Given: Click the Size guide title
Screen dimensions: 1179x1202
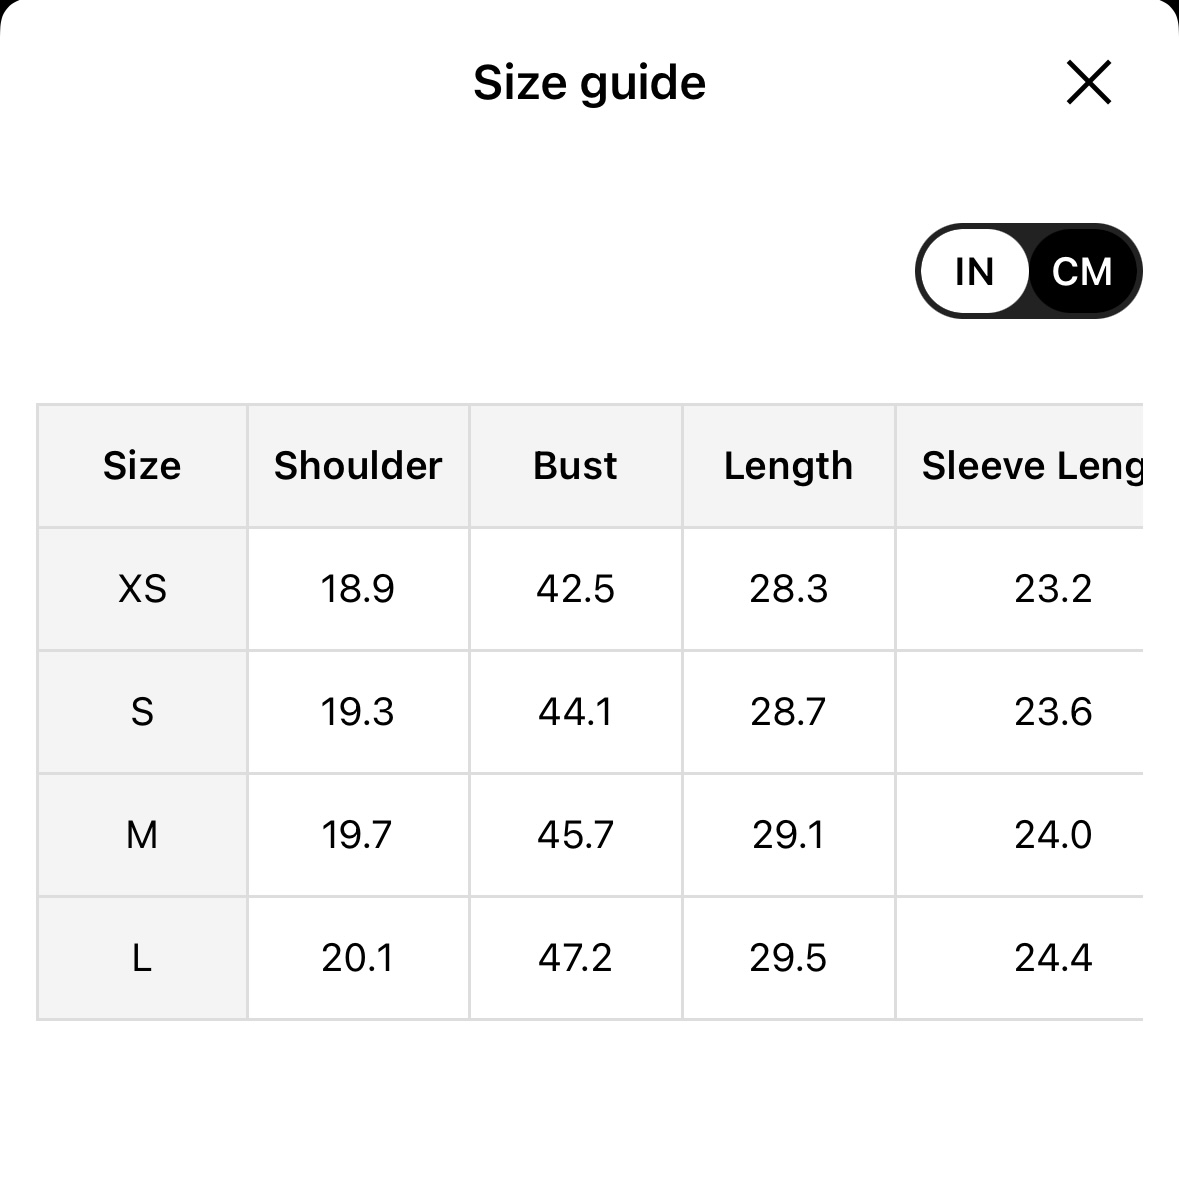Looking at the screenshot, I should [x=589, y=82].
